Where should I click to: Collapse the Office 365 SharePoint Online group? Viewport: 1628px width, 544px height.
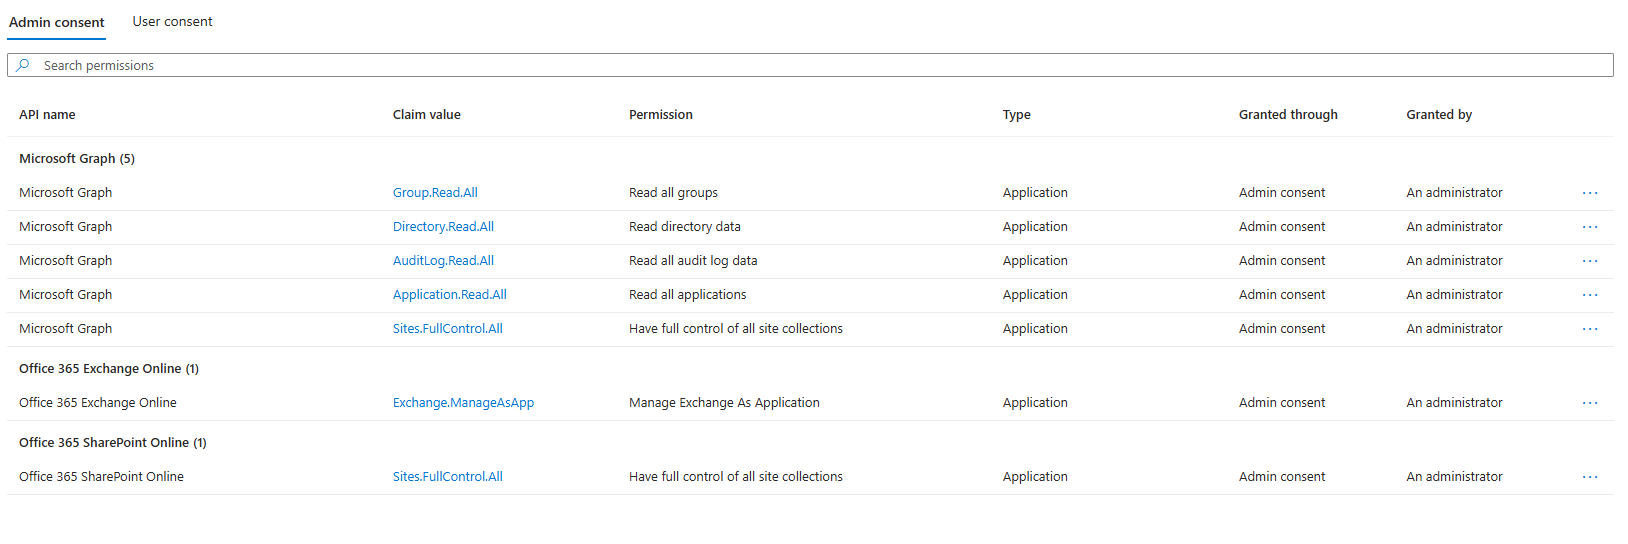(x=113, y=443)
